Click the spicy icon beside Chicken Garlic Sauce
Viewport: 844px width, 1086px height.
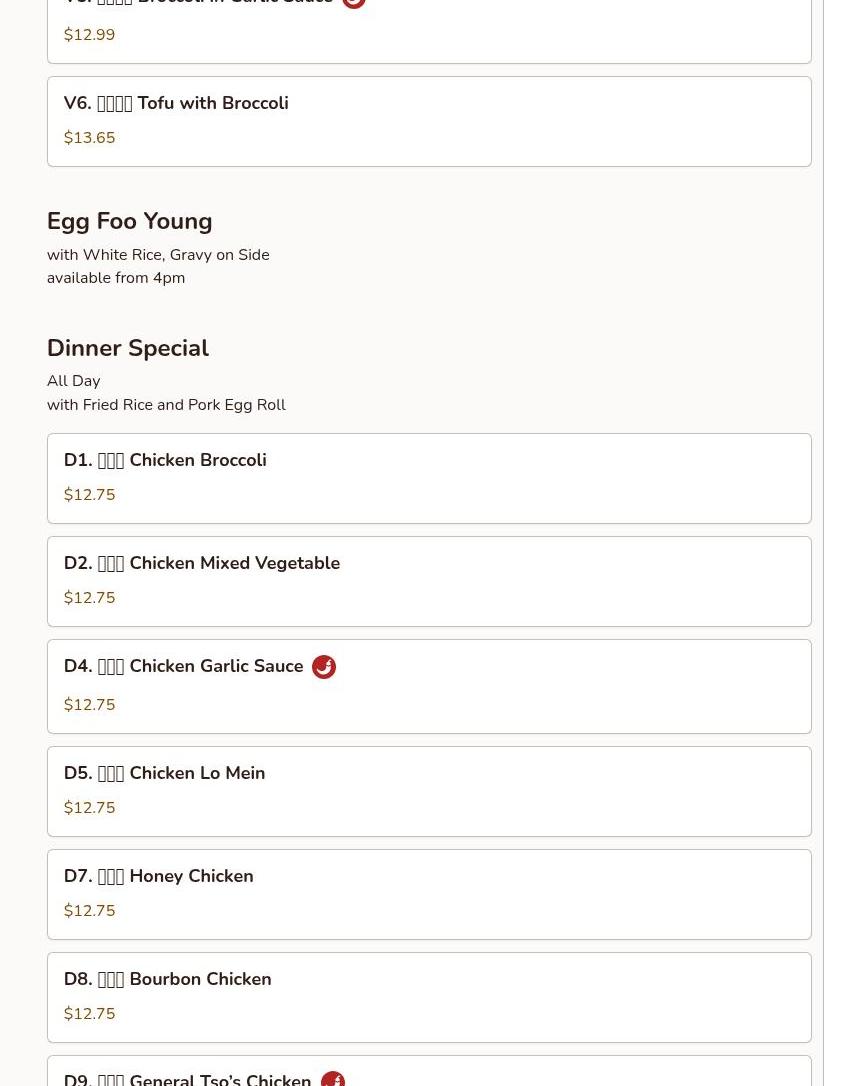[324, 667]
